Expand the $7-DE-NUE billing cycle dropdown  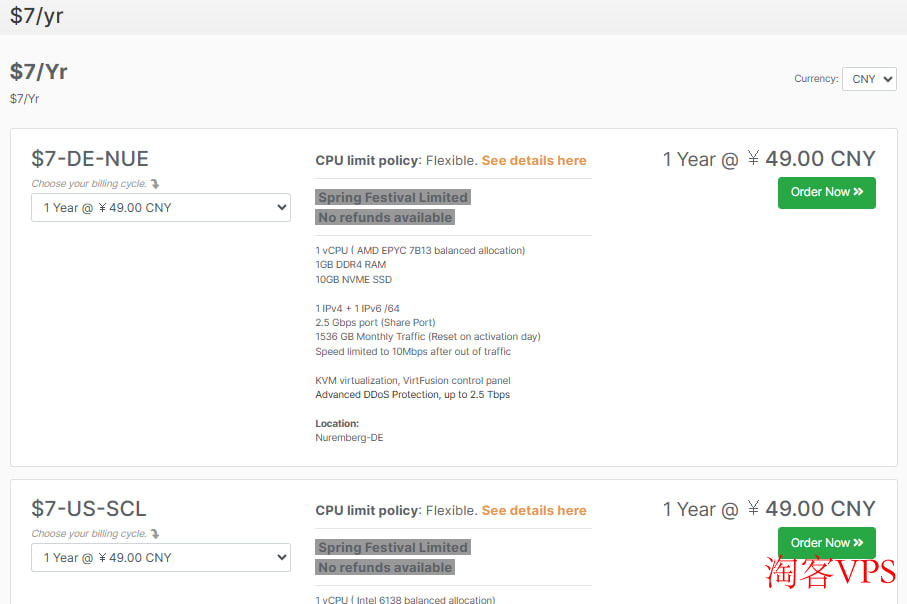[161, 208]
